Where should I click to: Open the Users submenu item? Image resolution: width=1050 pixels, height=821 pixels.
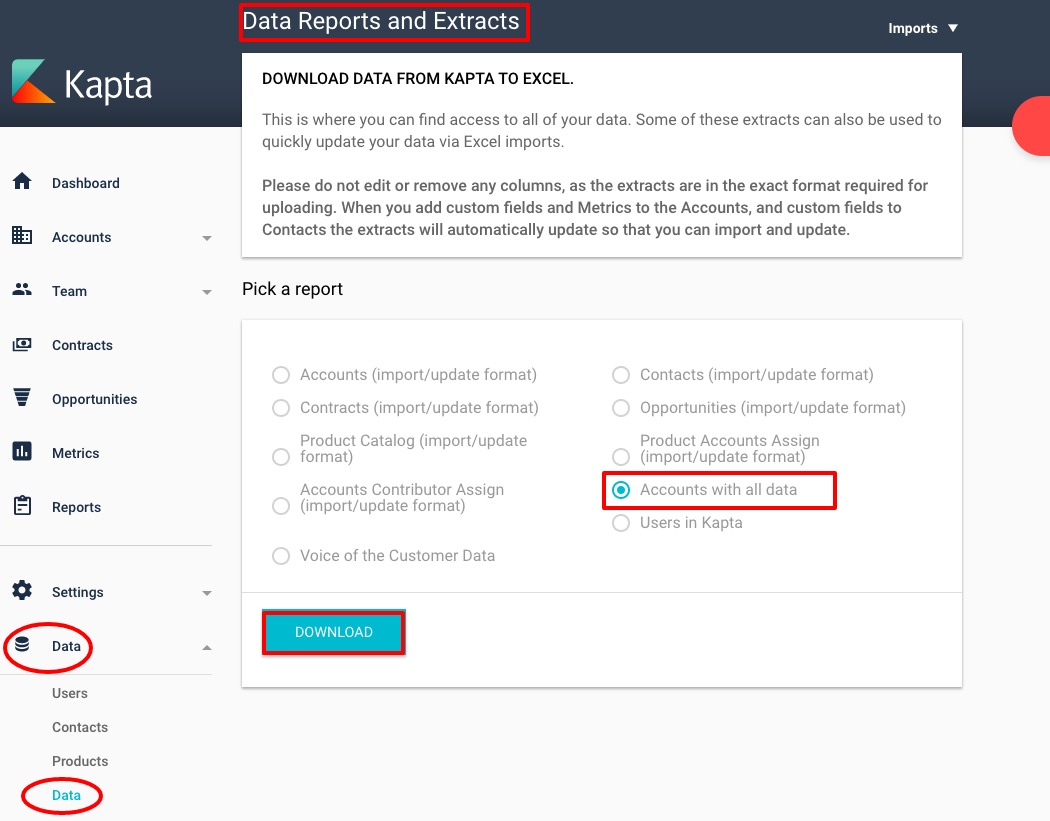[70, 693]
